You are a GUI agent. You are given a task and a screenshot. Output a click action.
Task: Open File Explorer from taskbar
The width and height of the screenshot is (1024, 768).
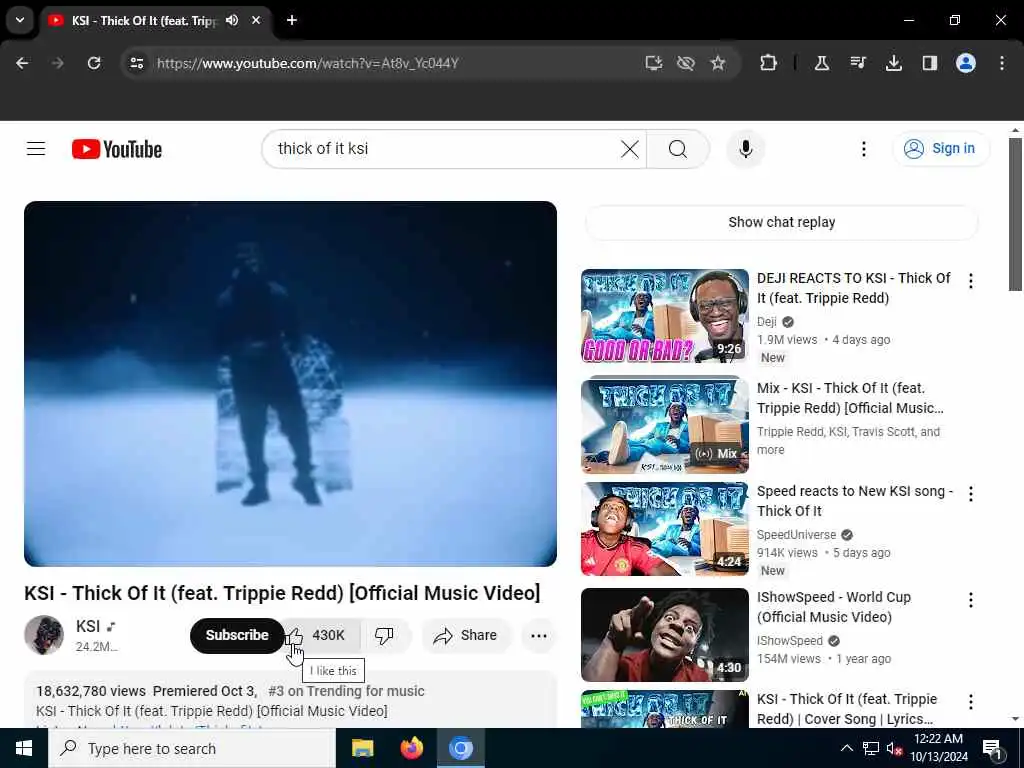tap(362, 748)
